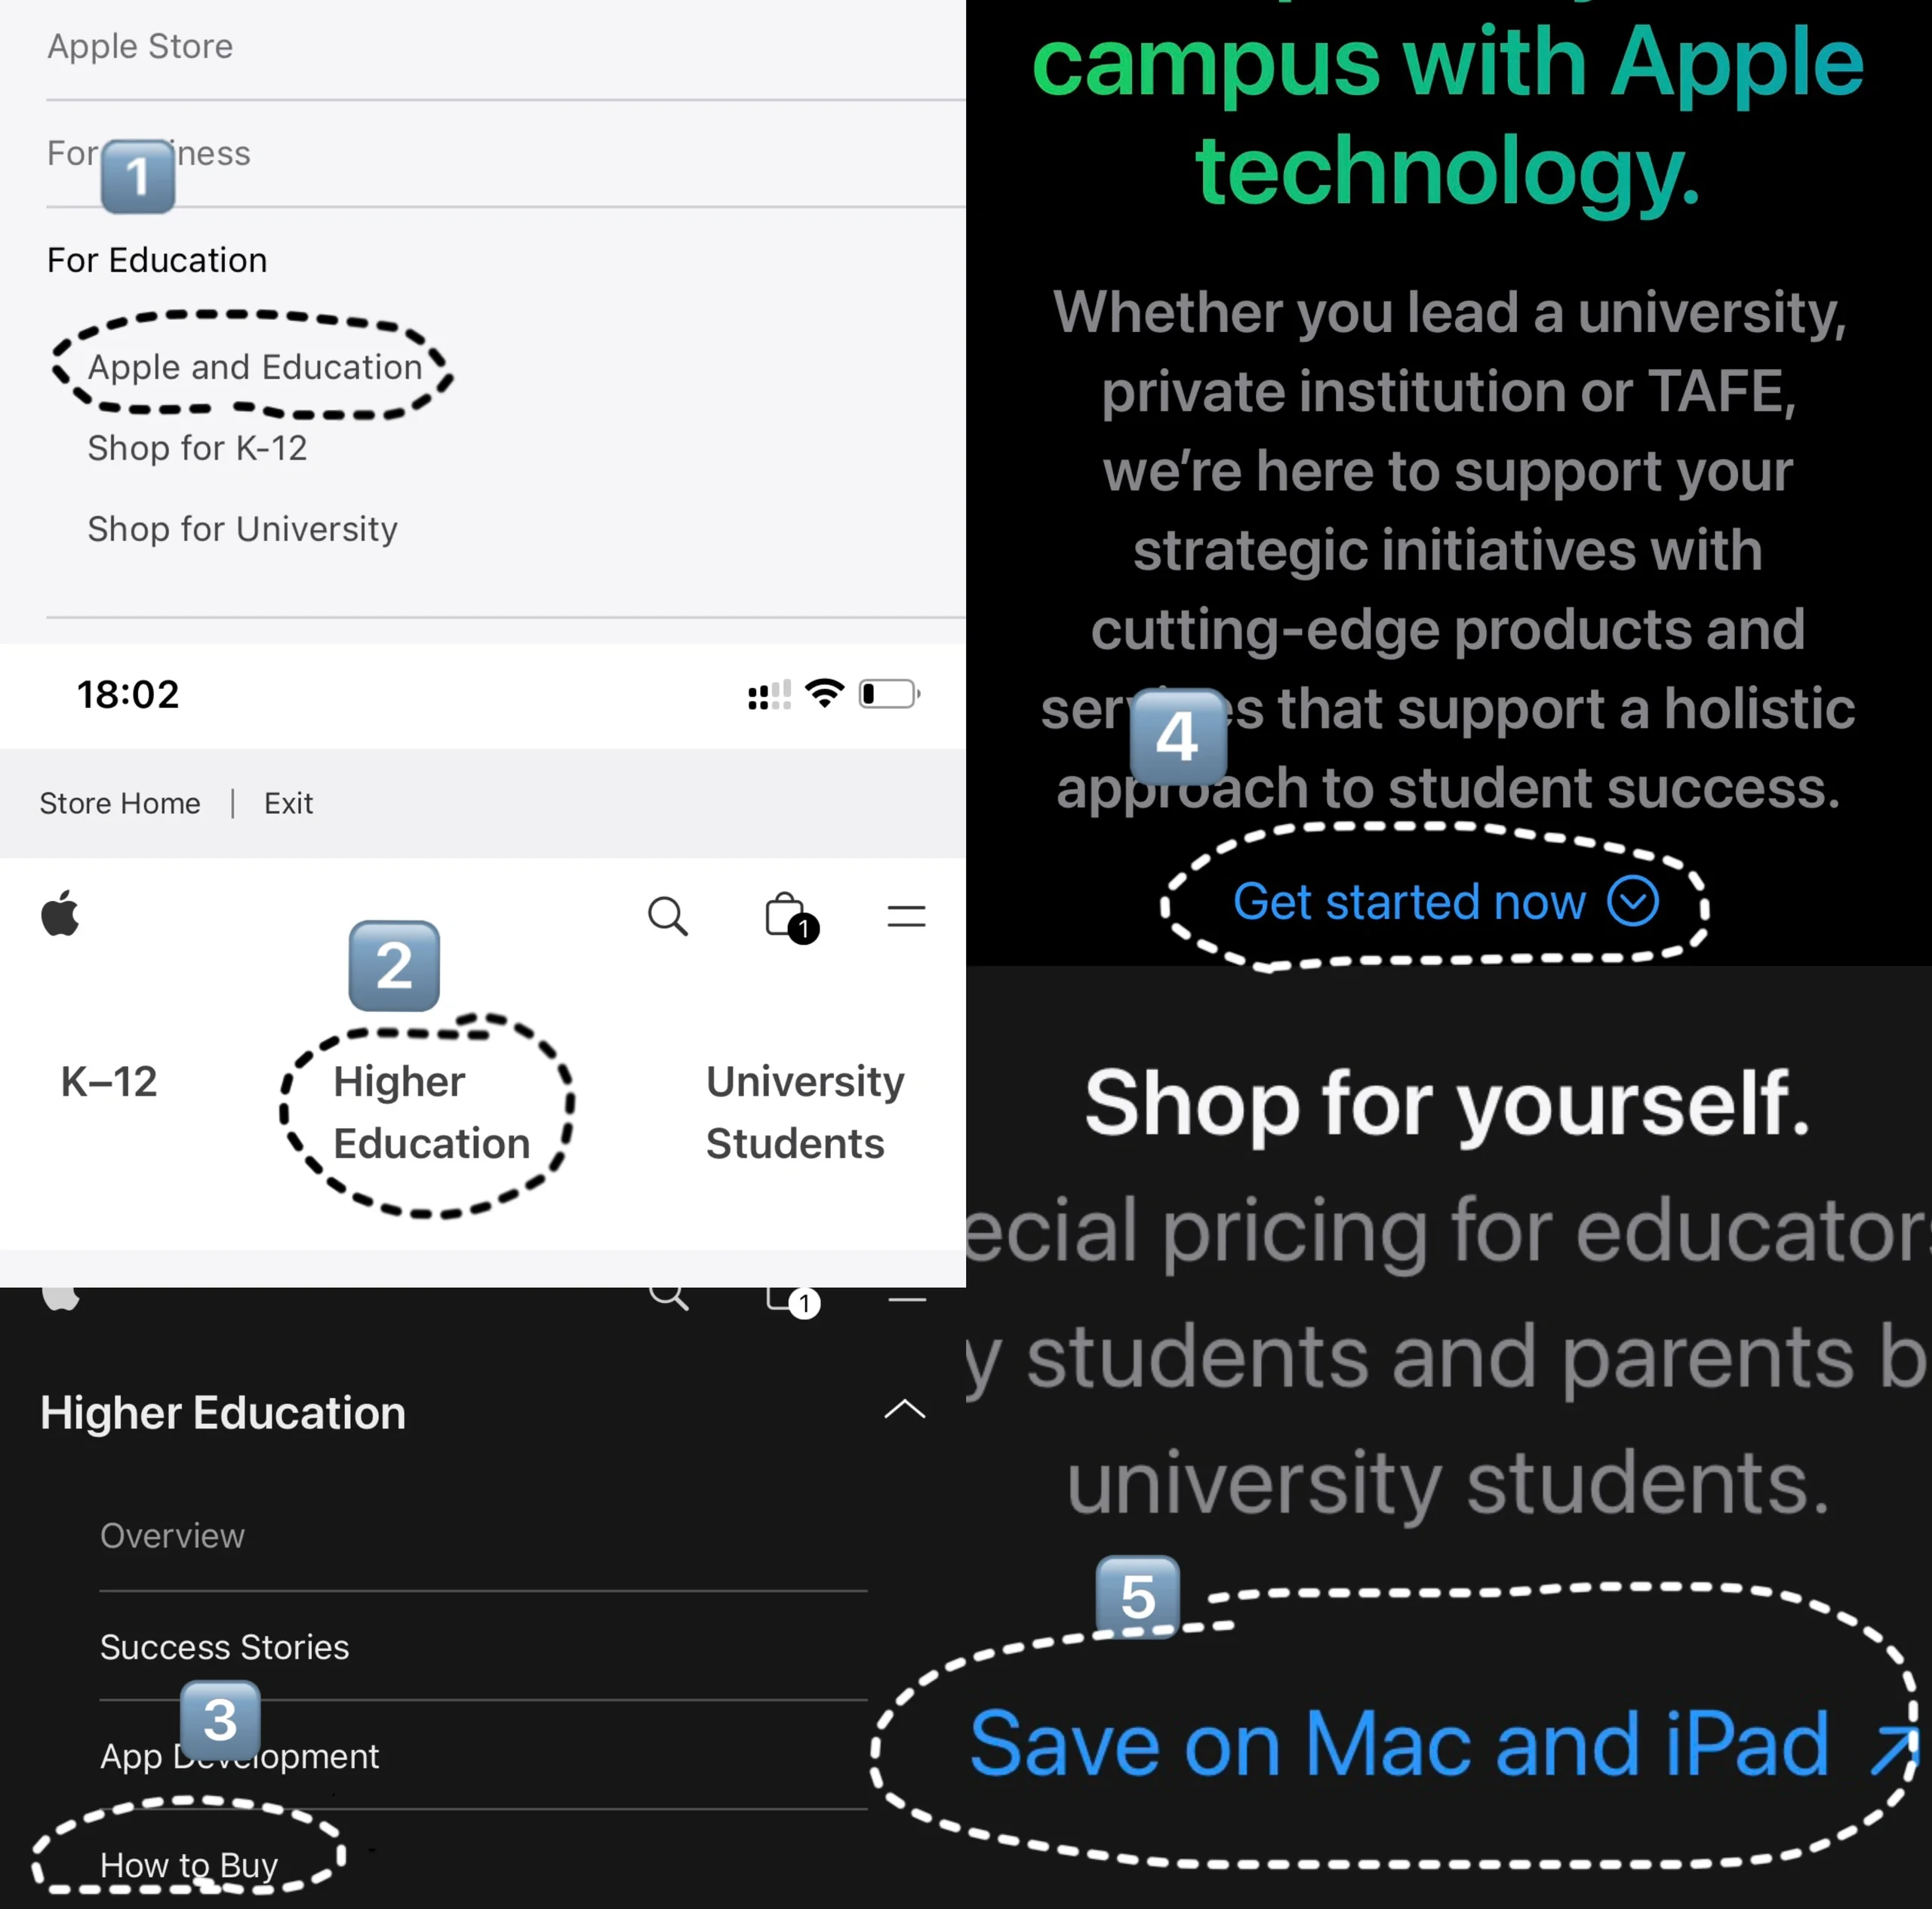The image size is (1932, 1909).
Task: Click the Apple logo icon
Action: (x=60, y=915)
